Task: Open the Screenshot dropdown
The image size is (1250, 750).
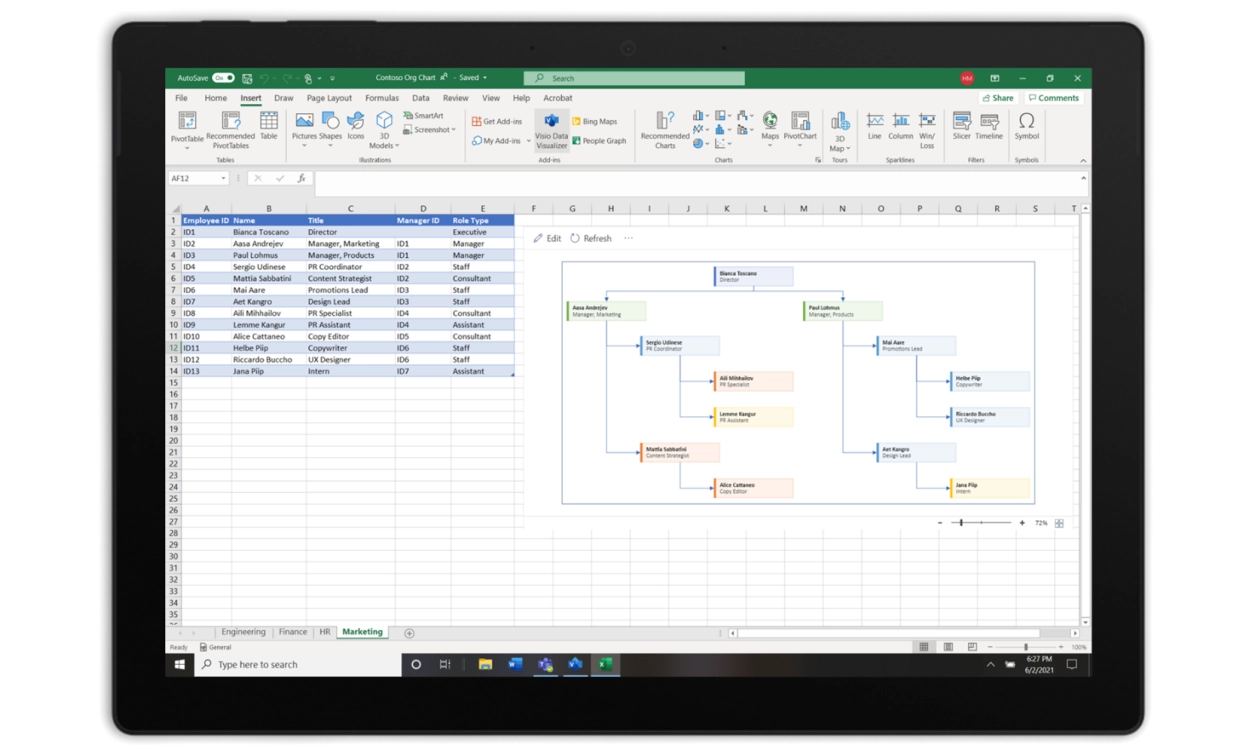Action: point(430,130)
